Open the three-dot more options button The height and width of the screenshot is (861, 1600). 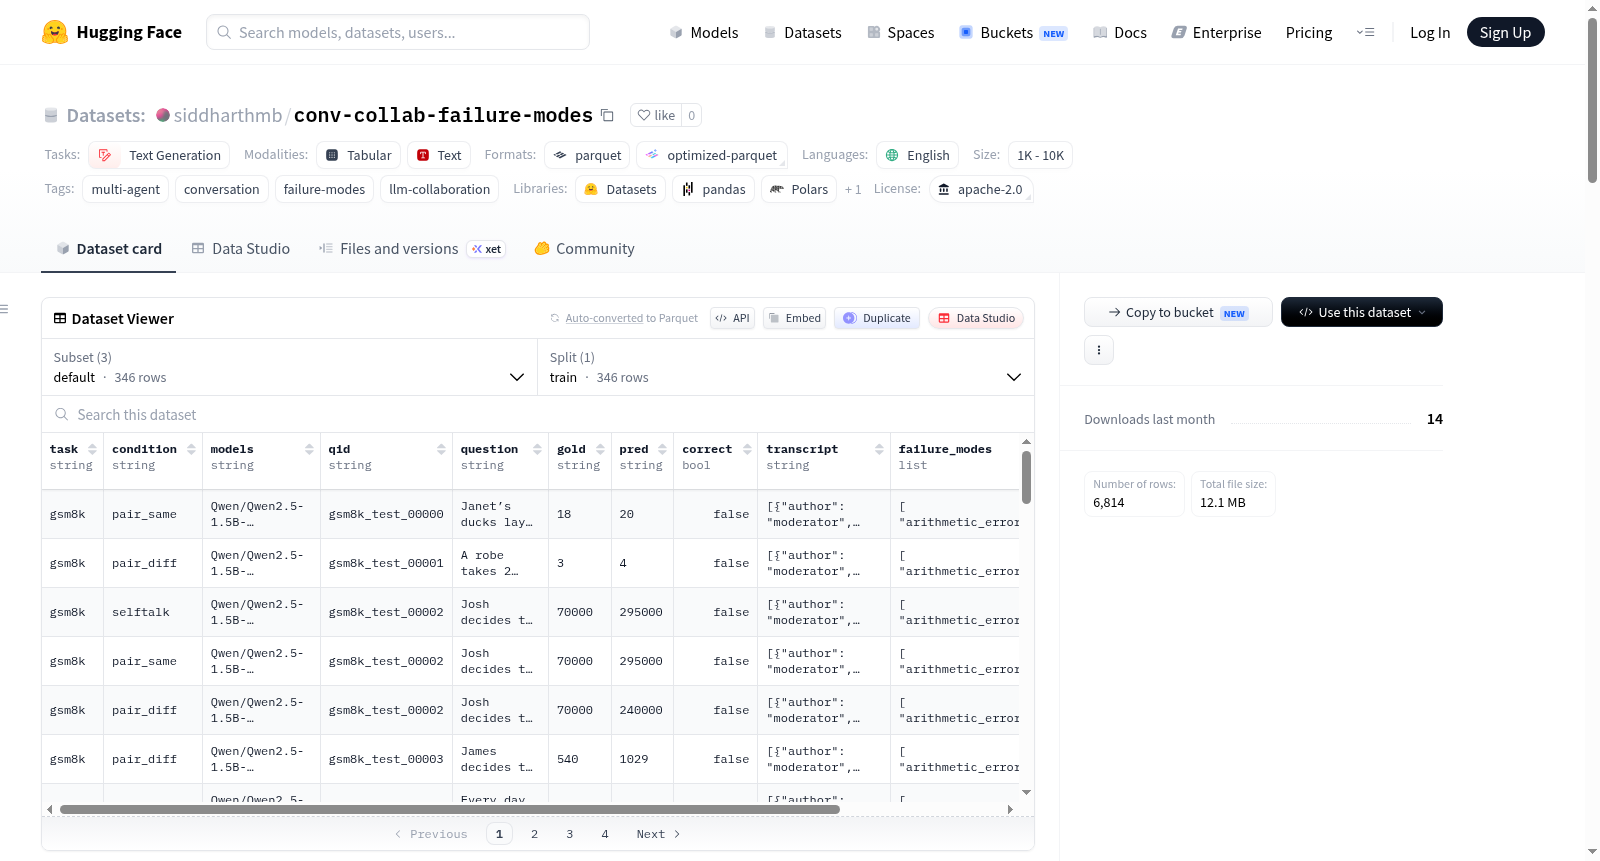1099,350
